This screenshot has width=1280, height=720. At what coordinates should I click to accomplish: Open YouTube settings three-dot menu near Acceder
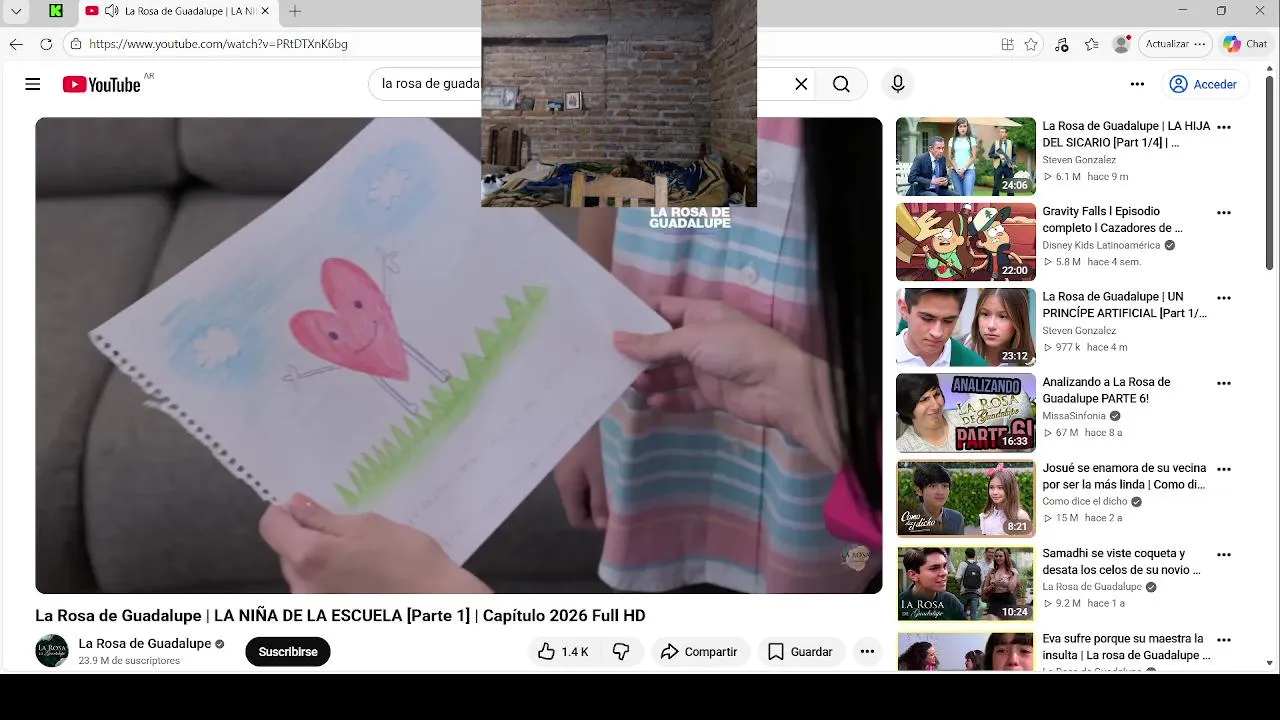pyautogui.click(x=1137, y=84)
